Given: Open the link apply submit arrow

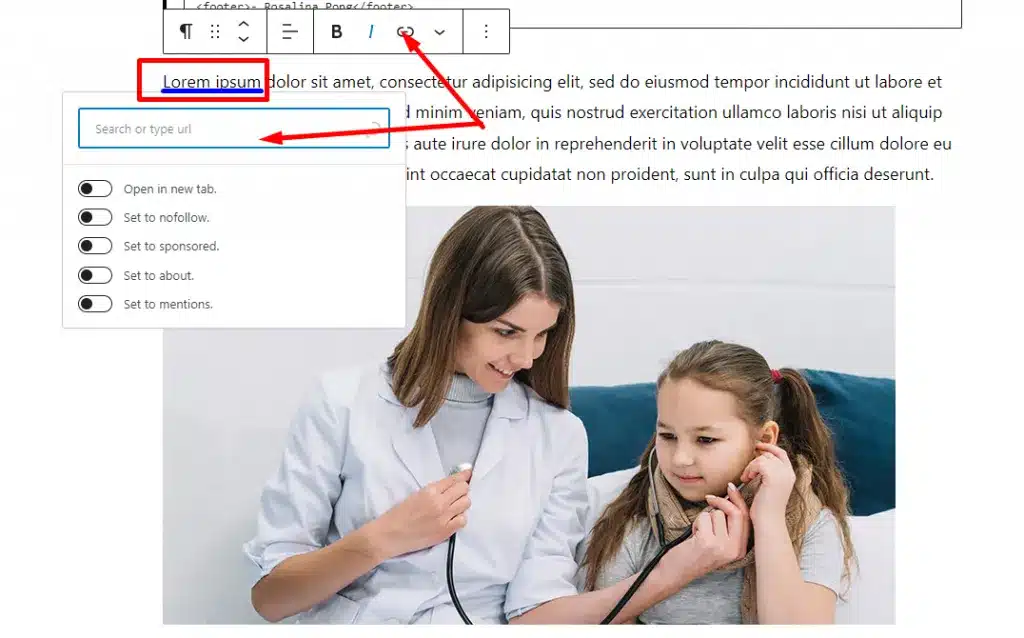Looking at the screenshot, I should [x=377, y=128].
